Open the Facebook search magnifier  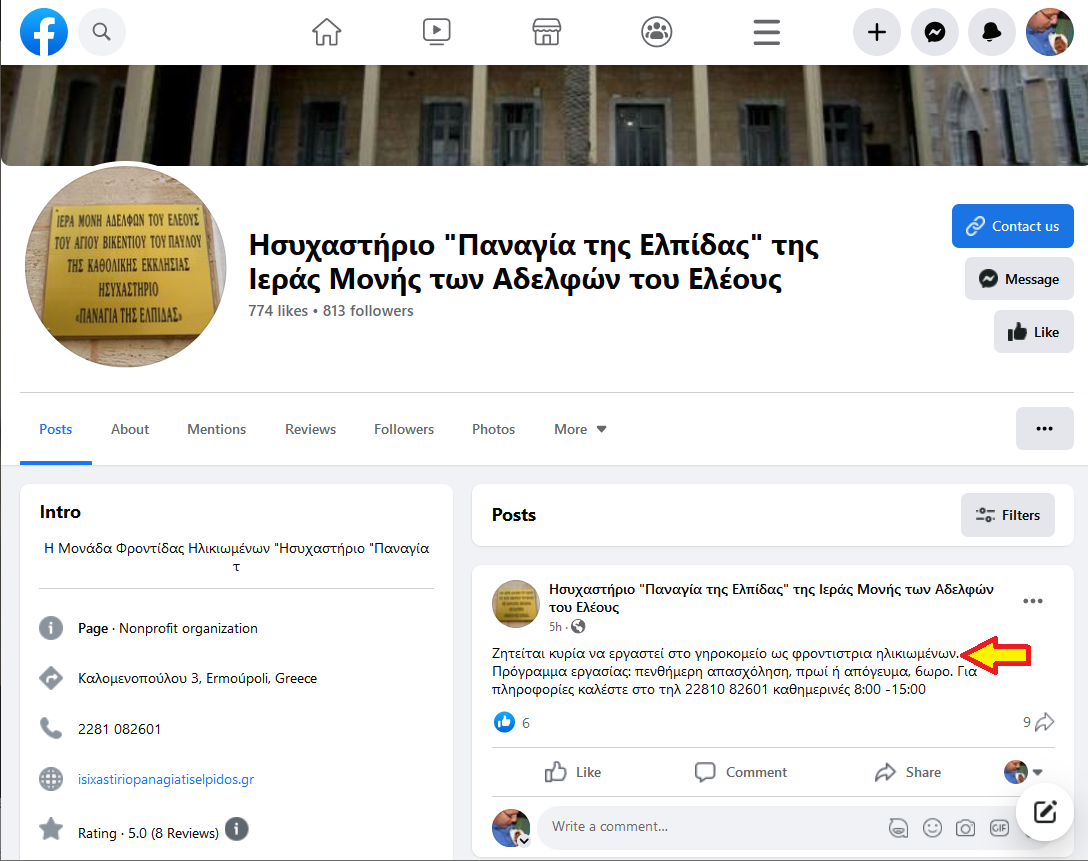pos(101,32)
